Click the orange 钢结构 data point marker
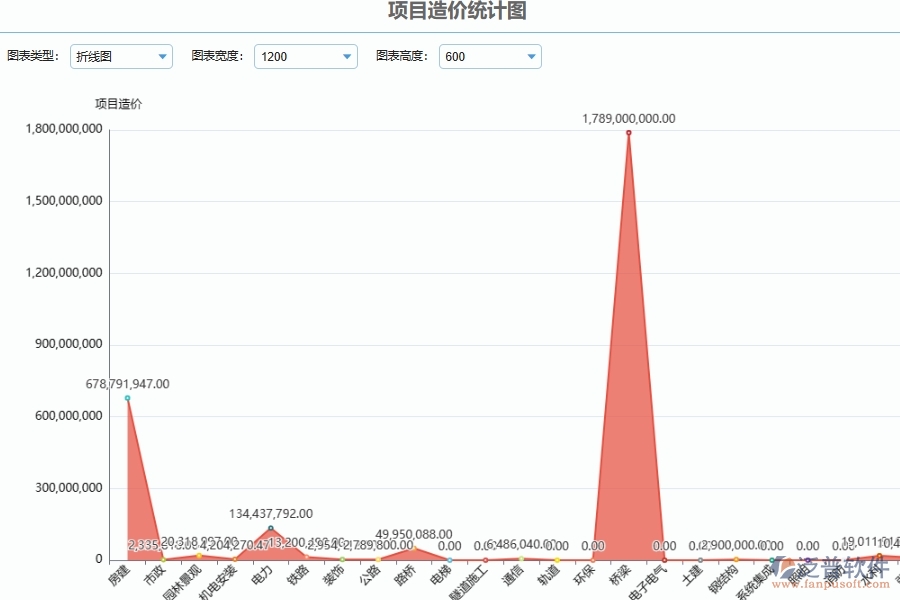This screenshot has height=600, width=900. pyautogui.click(x=736, y=559)
